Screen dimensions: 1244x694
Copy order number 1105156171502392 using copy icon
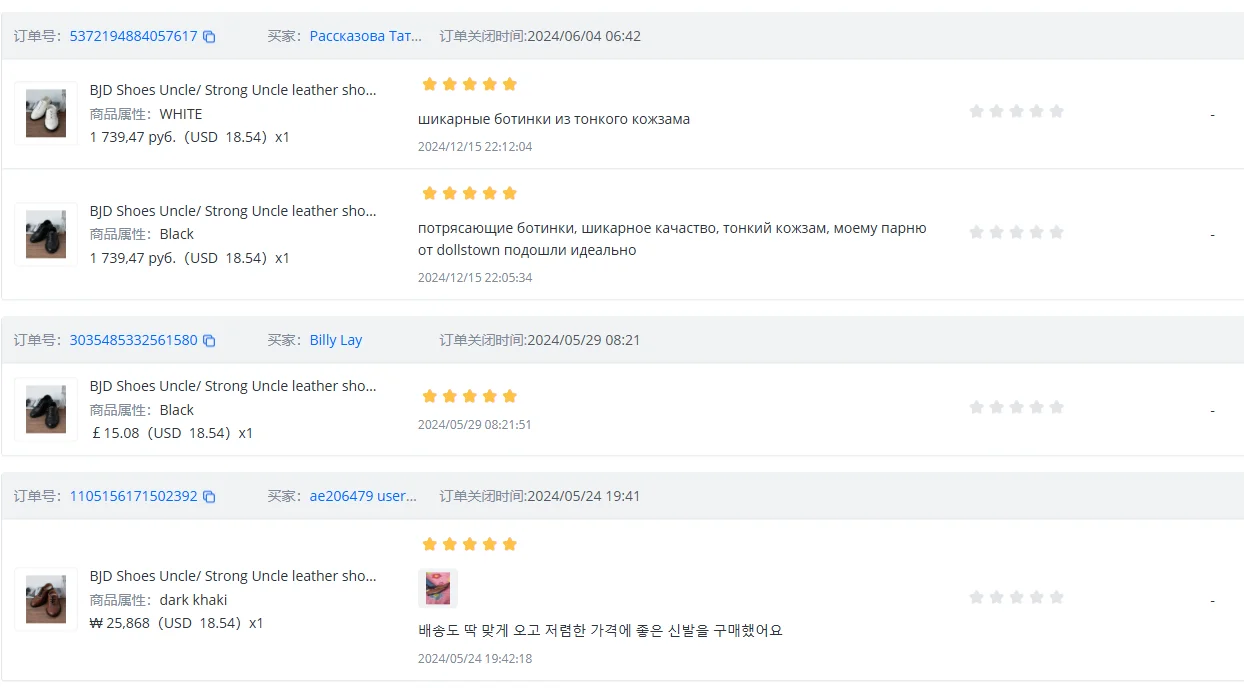pyautogui.click(x=209, y=496)
